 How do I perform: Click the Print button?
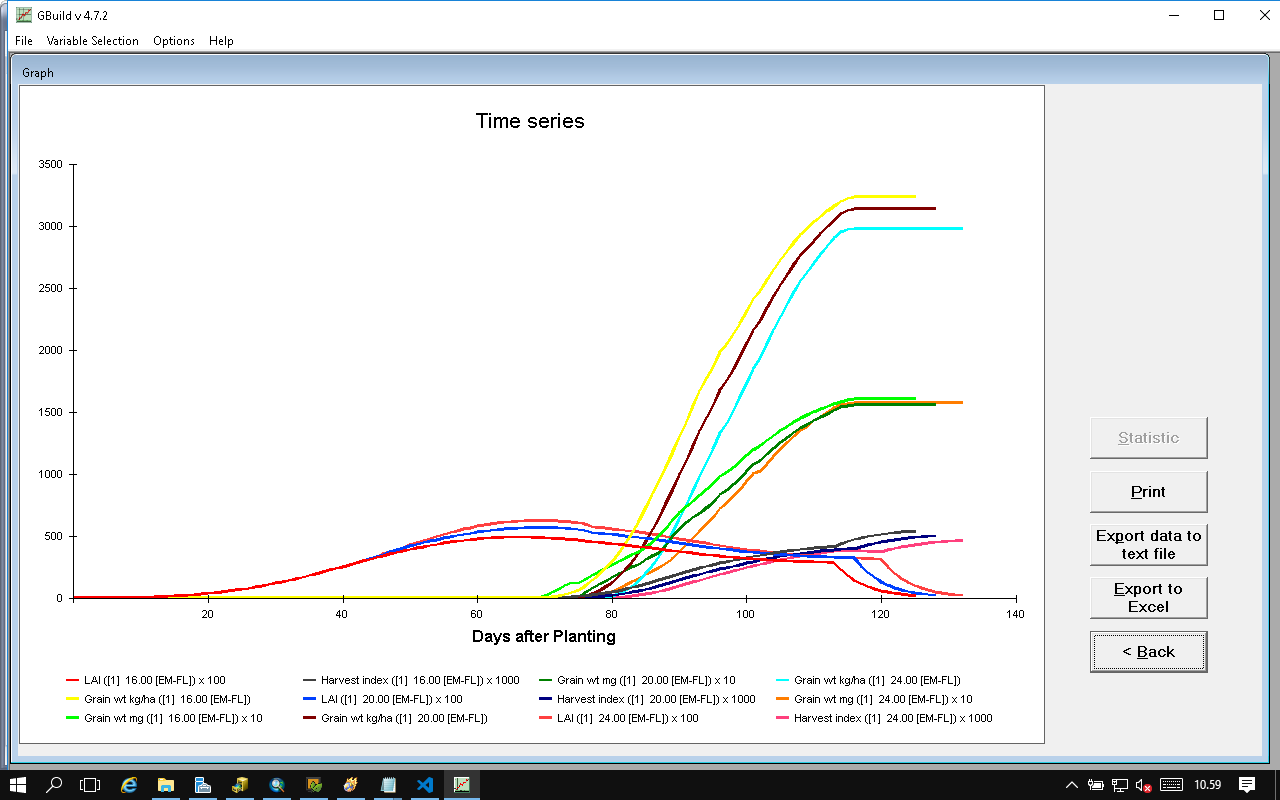tap(1148, 492)
